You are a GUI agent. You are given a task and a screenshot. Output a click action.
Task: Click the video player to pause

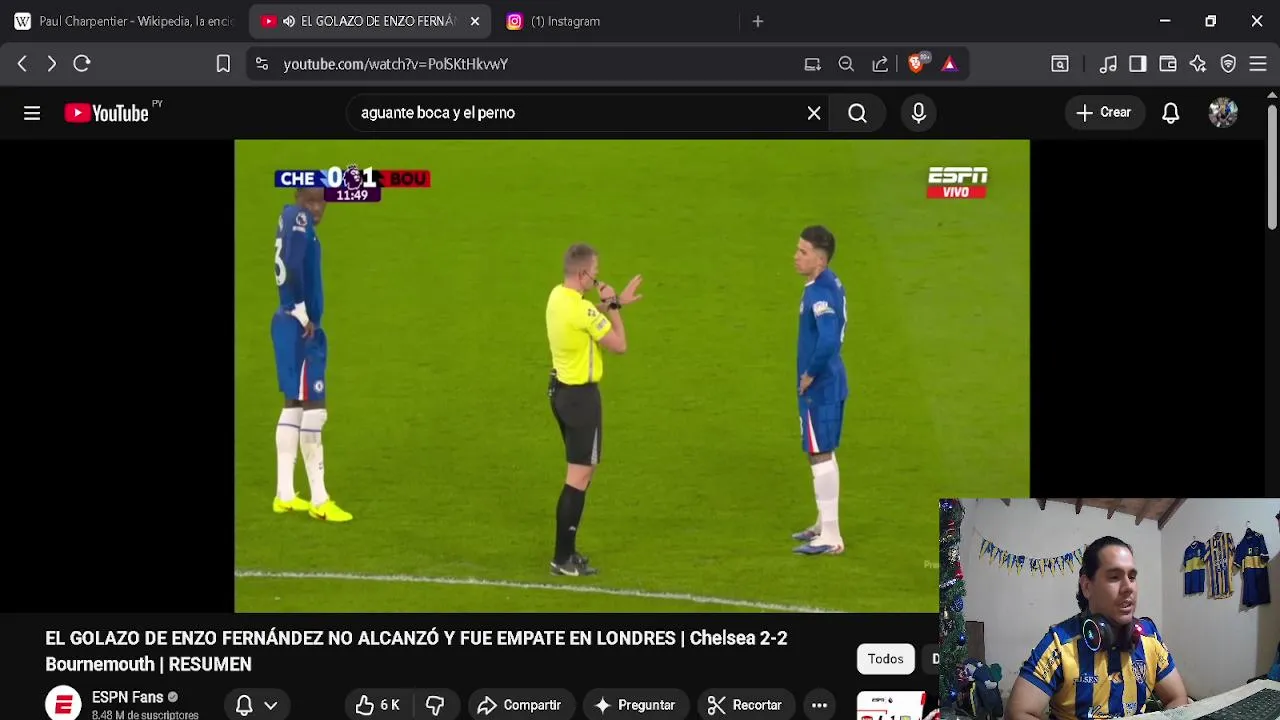(632, 375)
